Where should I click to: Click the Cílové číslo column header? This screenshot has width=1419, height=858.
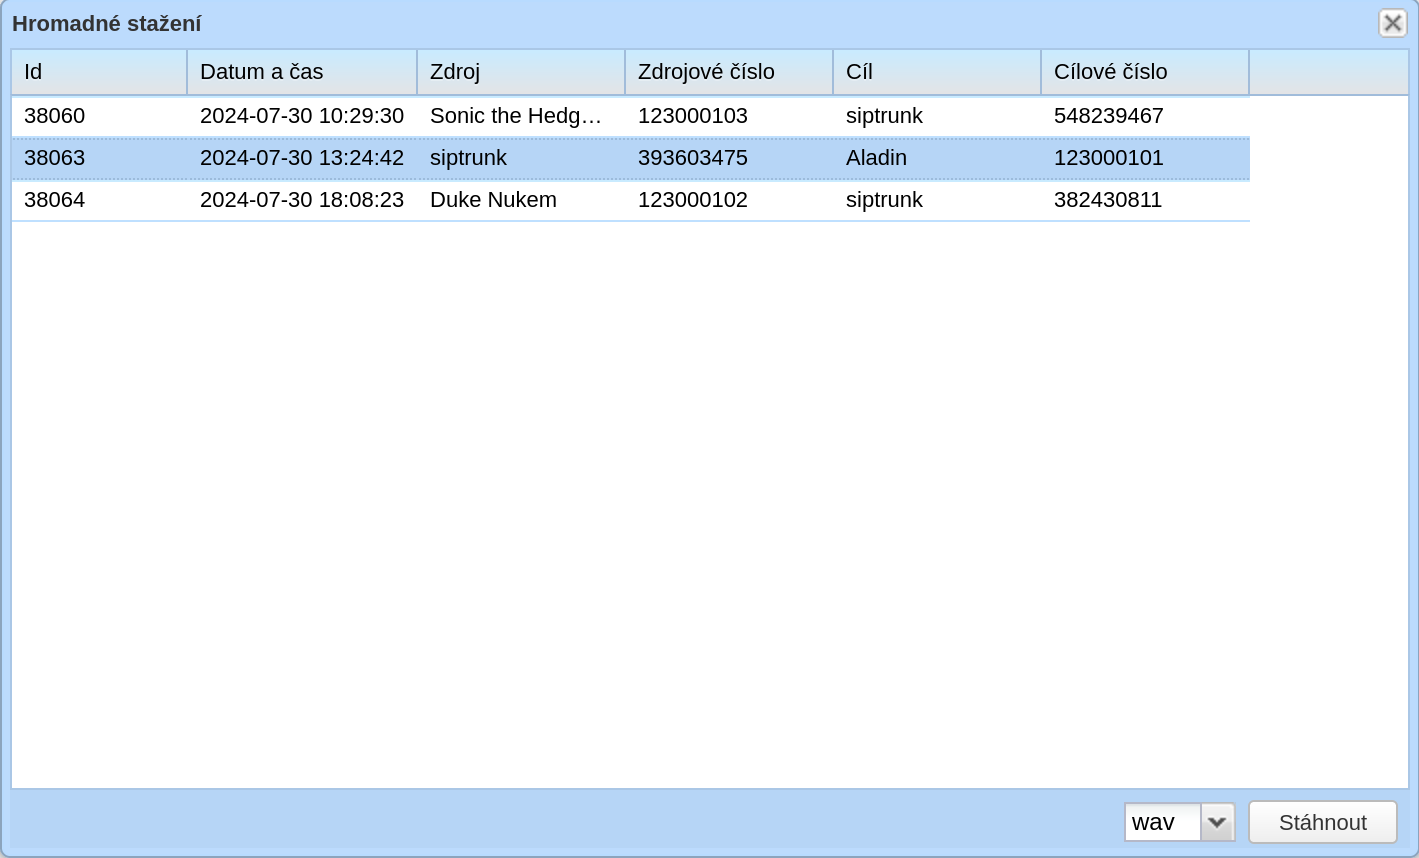point(1145,72)
